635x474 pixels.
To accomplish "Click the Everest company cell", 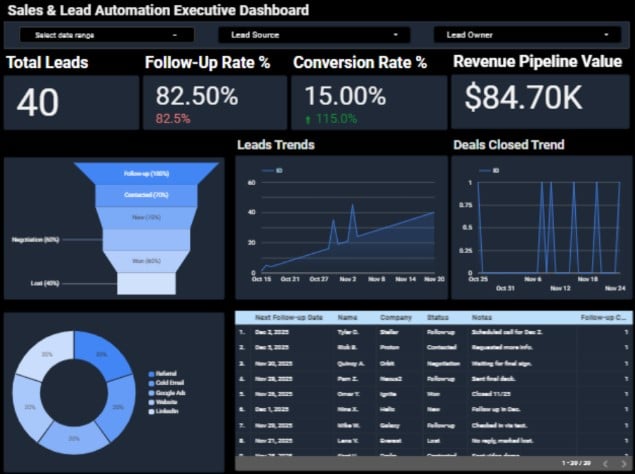I will [390, 441].
